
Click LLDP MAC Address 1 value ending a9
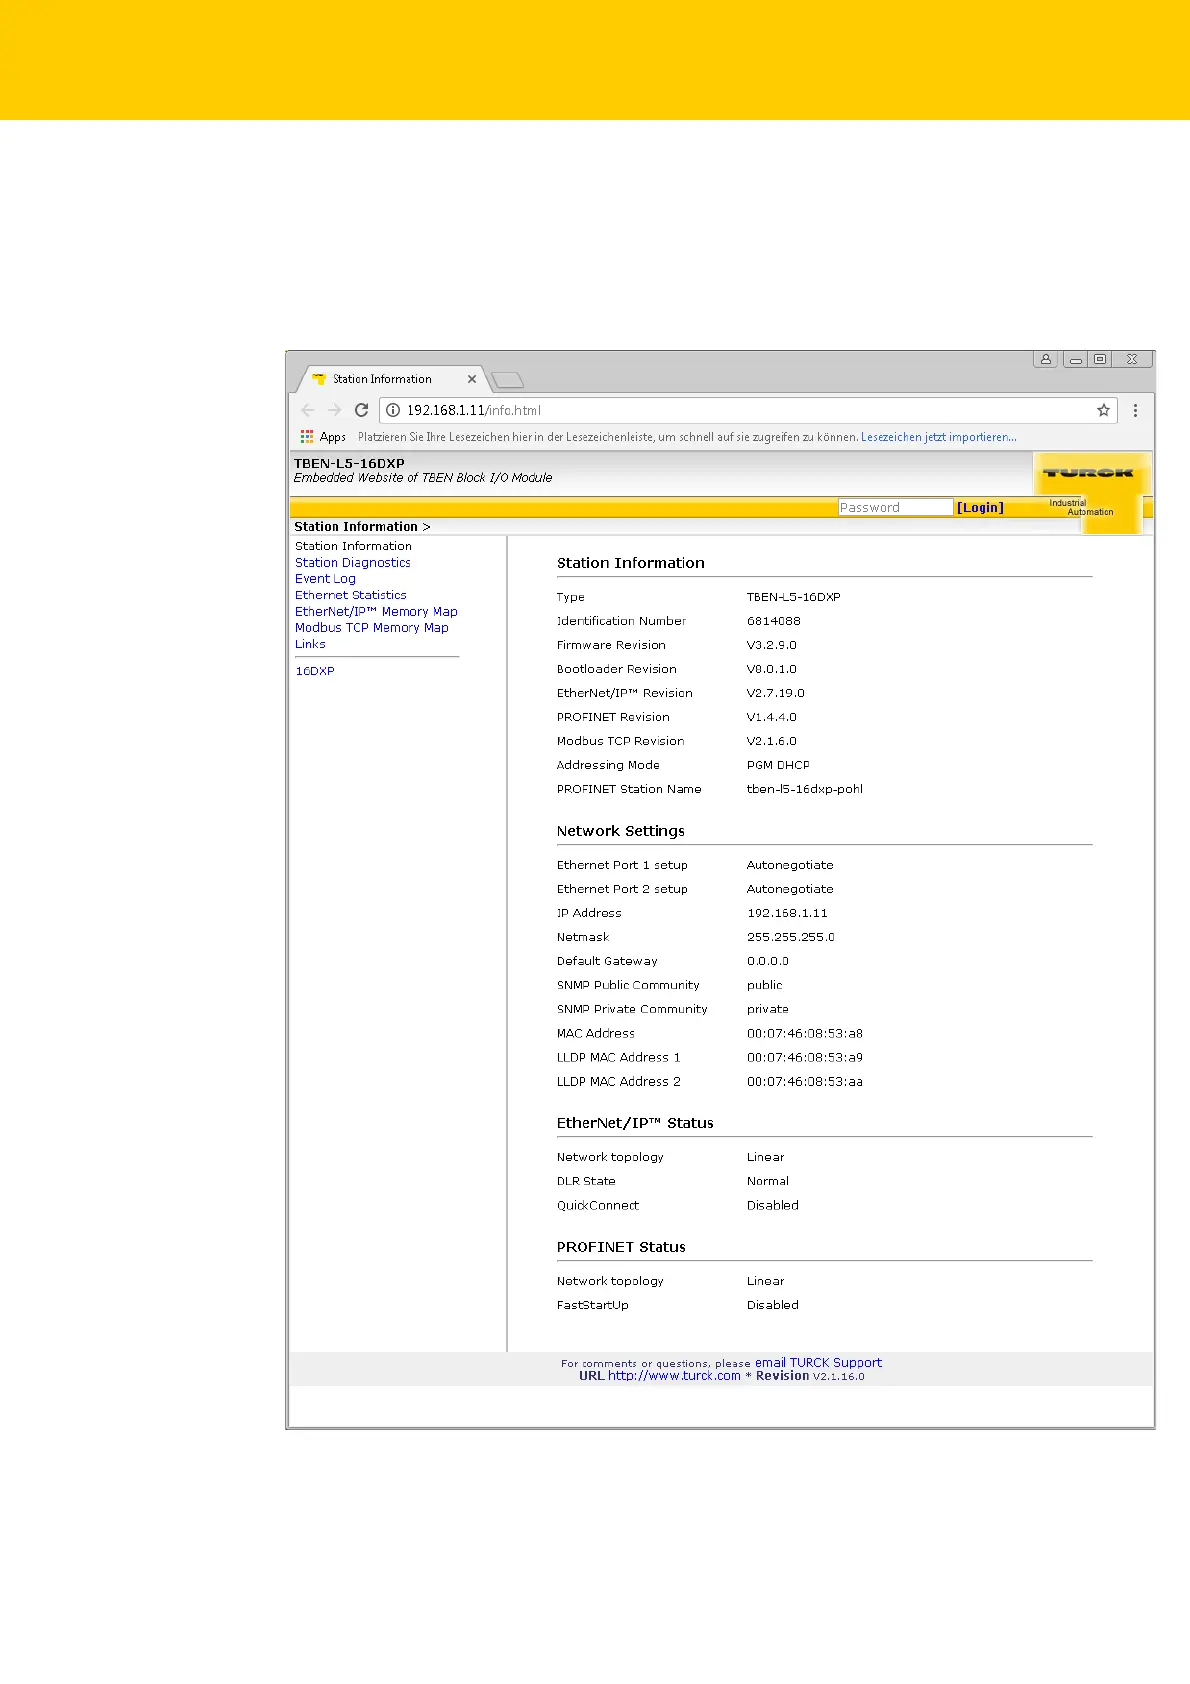tap(804, 1057)
